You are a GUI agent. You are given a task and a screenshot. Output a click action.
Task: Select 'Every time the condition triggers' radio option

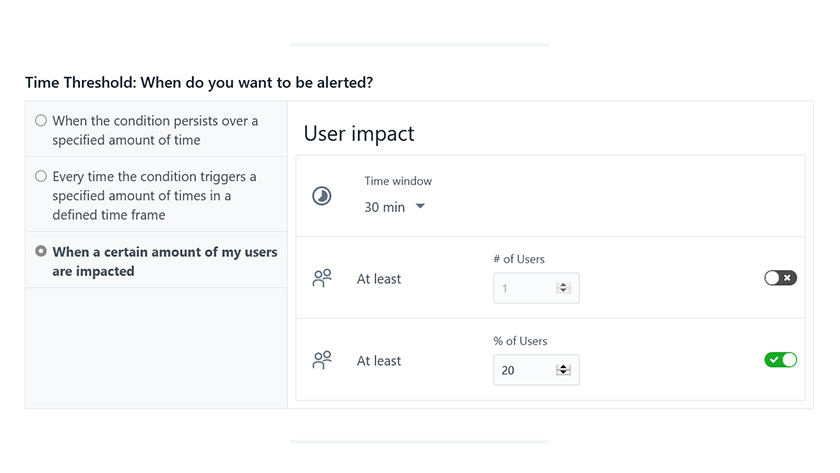(41, 176)
